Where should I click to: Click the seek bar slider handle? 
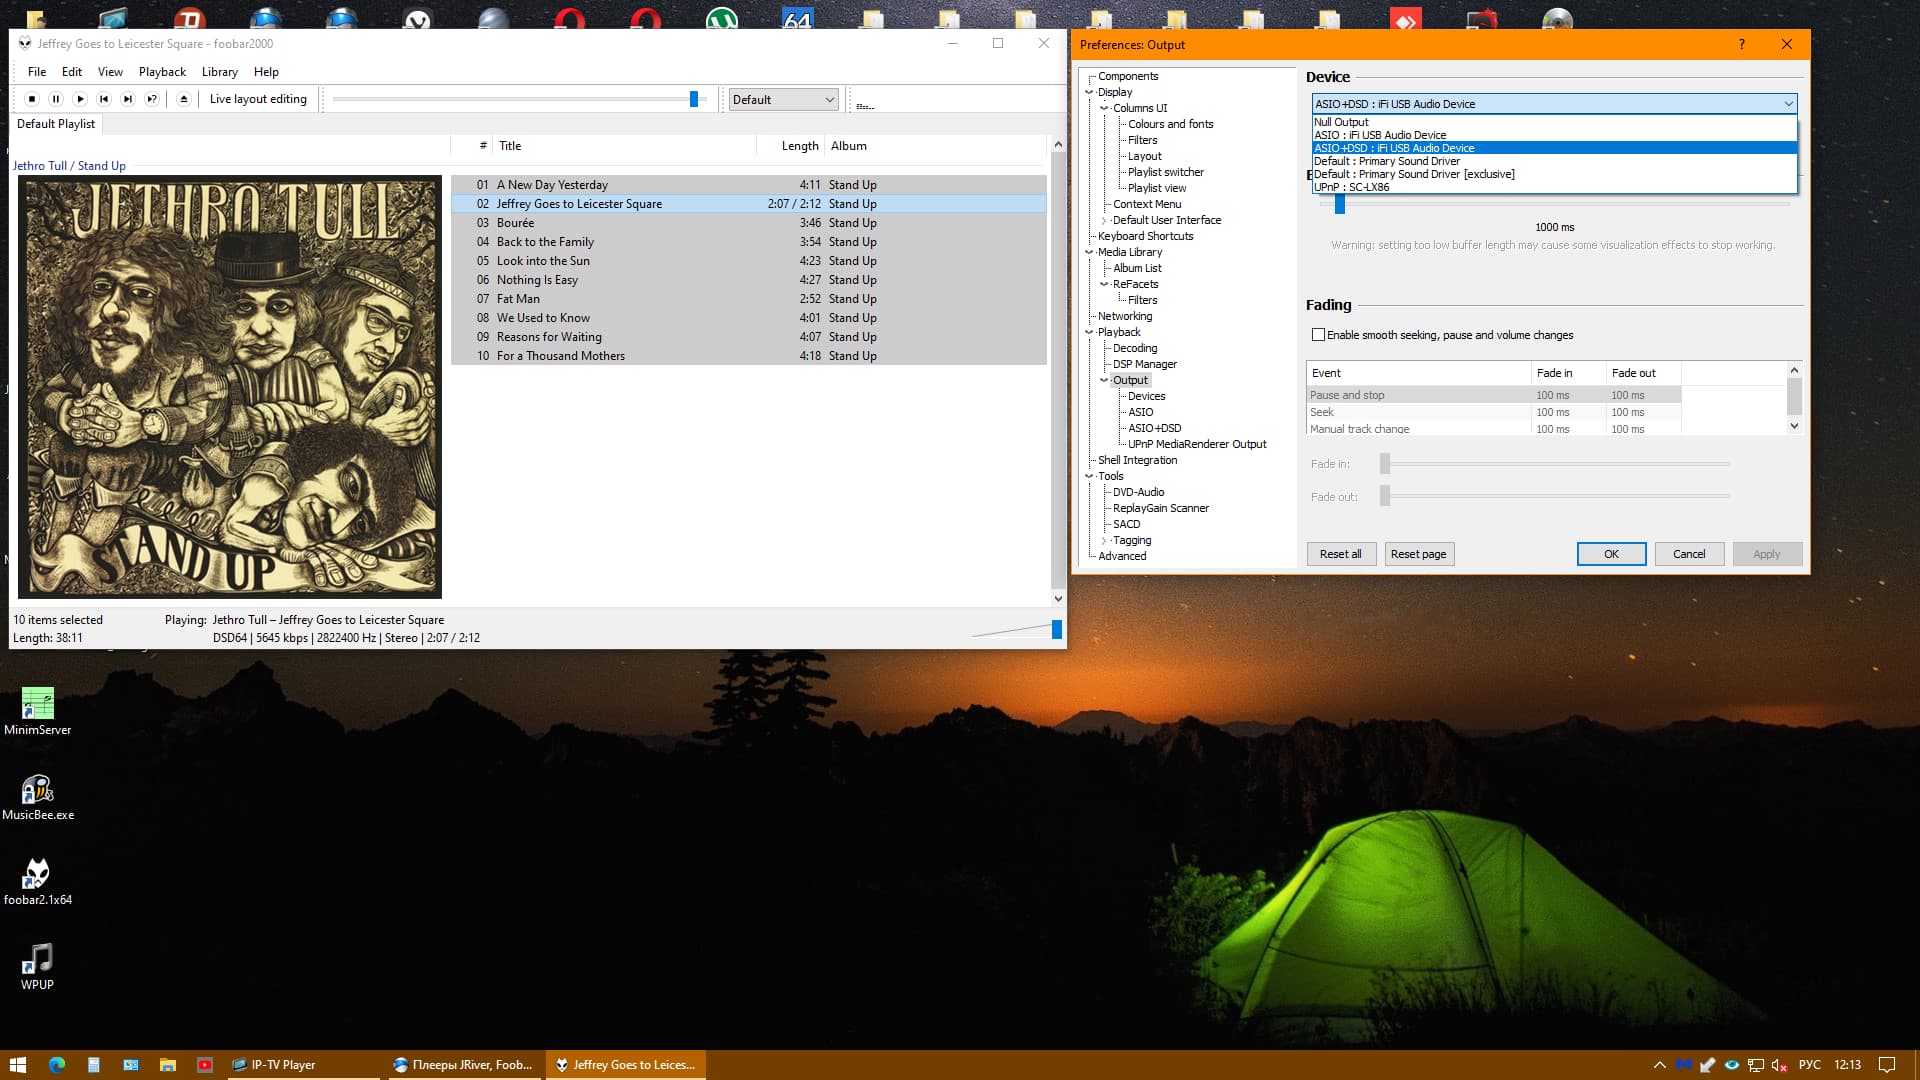[694, 99]
